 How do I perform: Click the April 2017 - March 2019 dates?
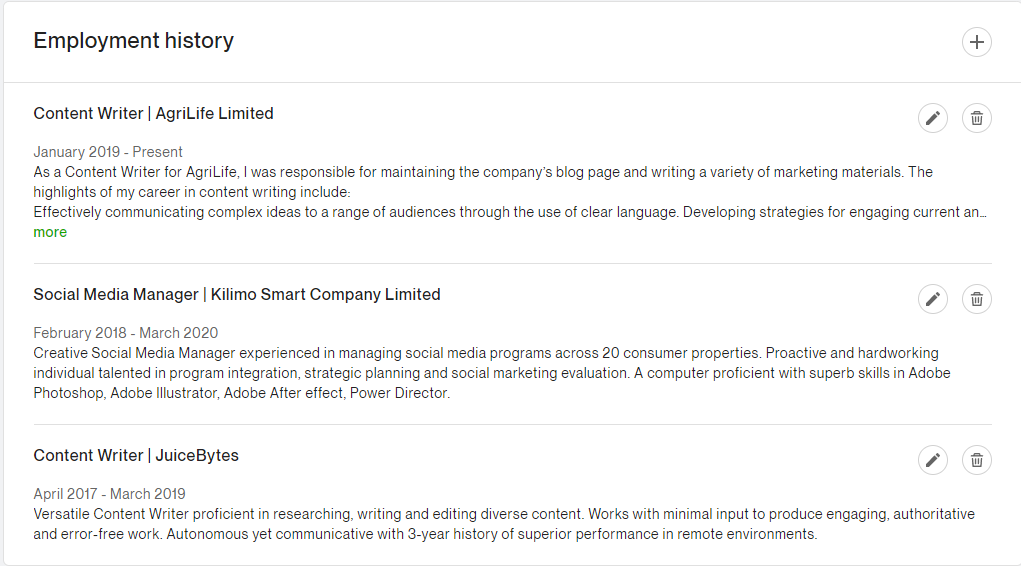[x=109, y=494]
